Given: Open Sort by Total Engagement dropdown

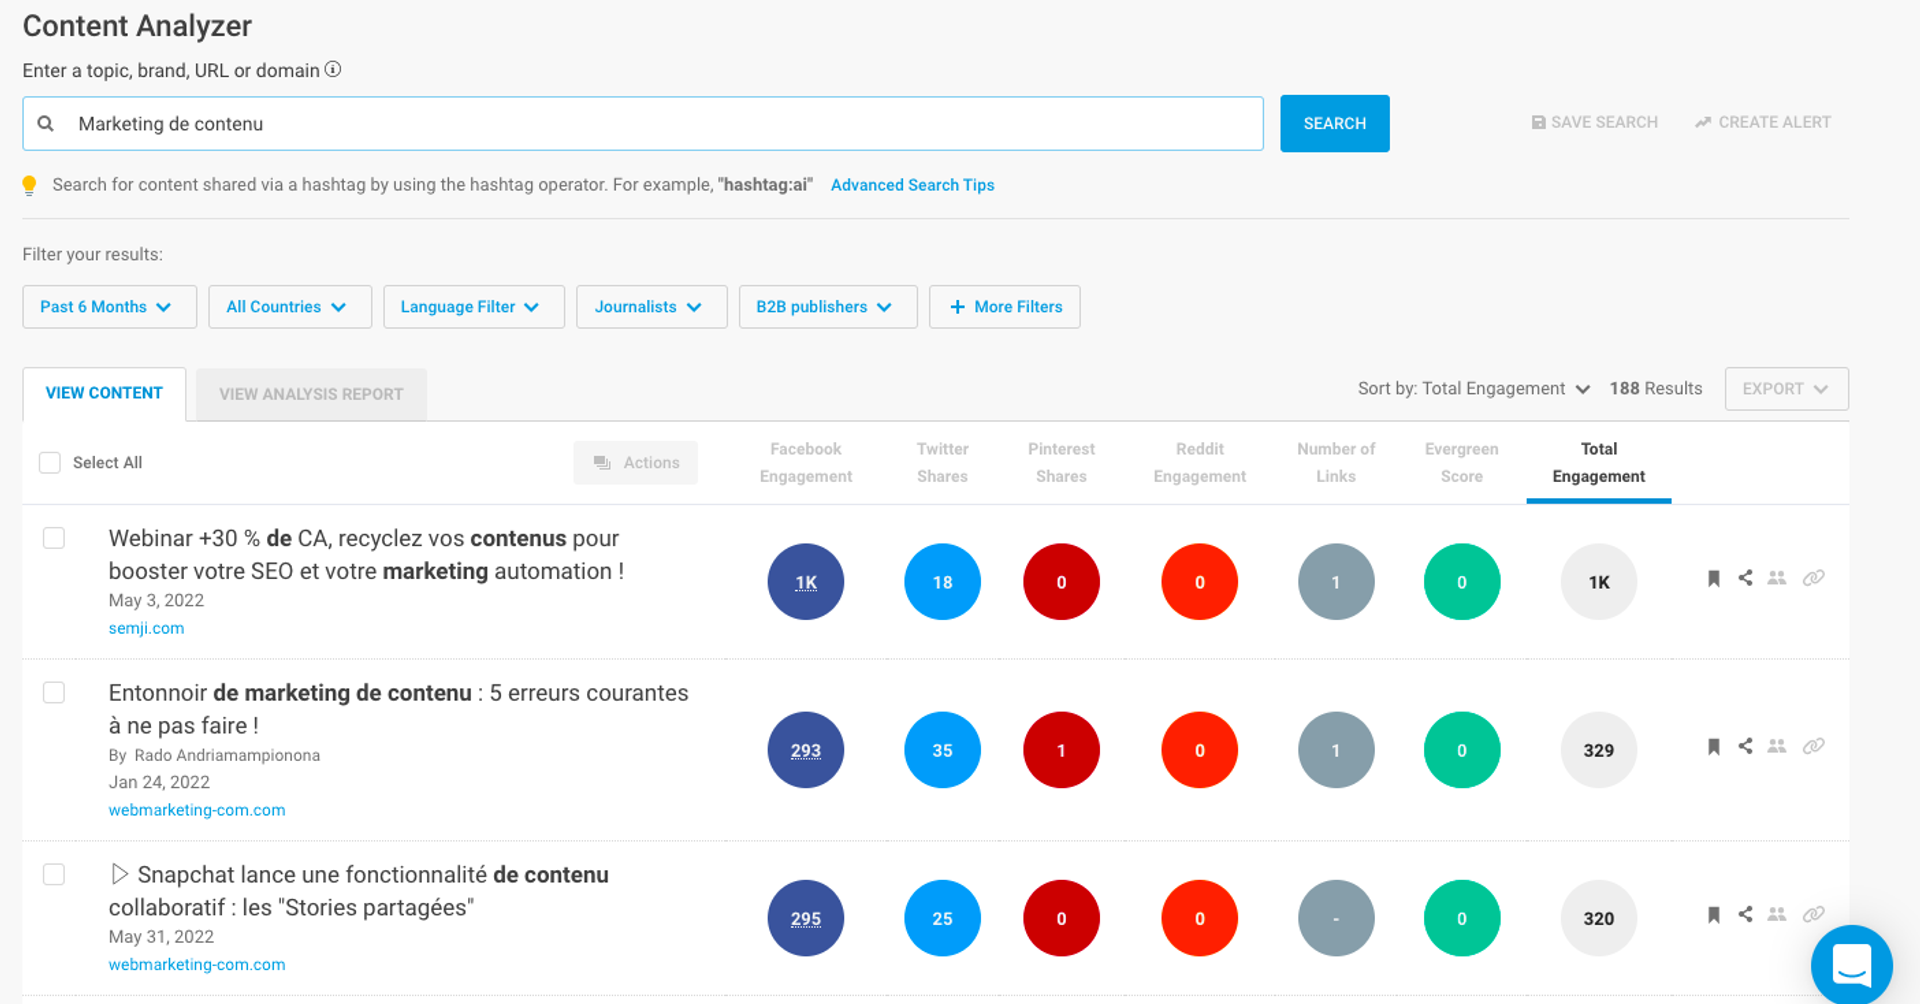Looking at the screenshot, I should pos(1473,389).
